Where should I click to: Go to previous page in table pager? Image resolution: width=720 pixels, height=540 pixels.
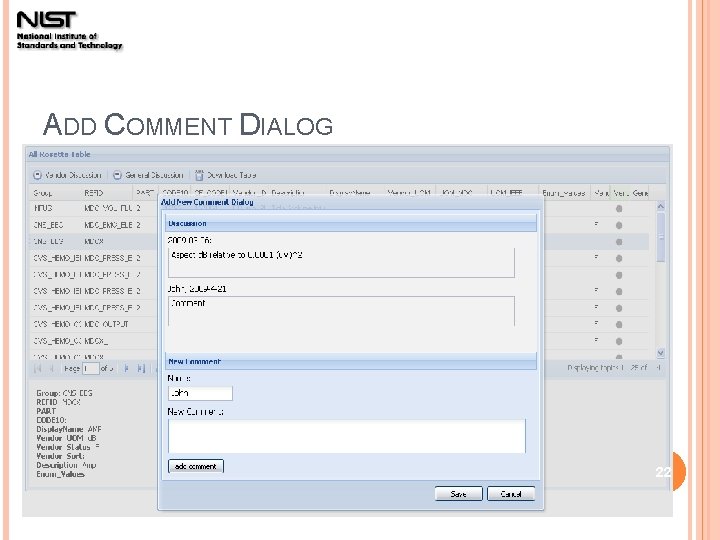(x=52, y=368)
